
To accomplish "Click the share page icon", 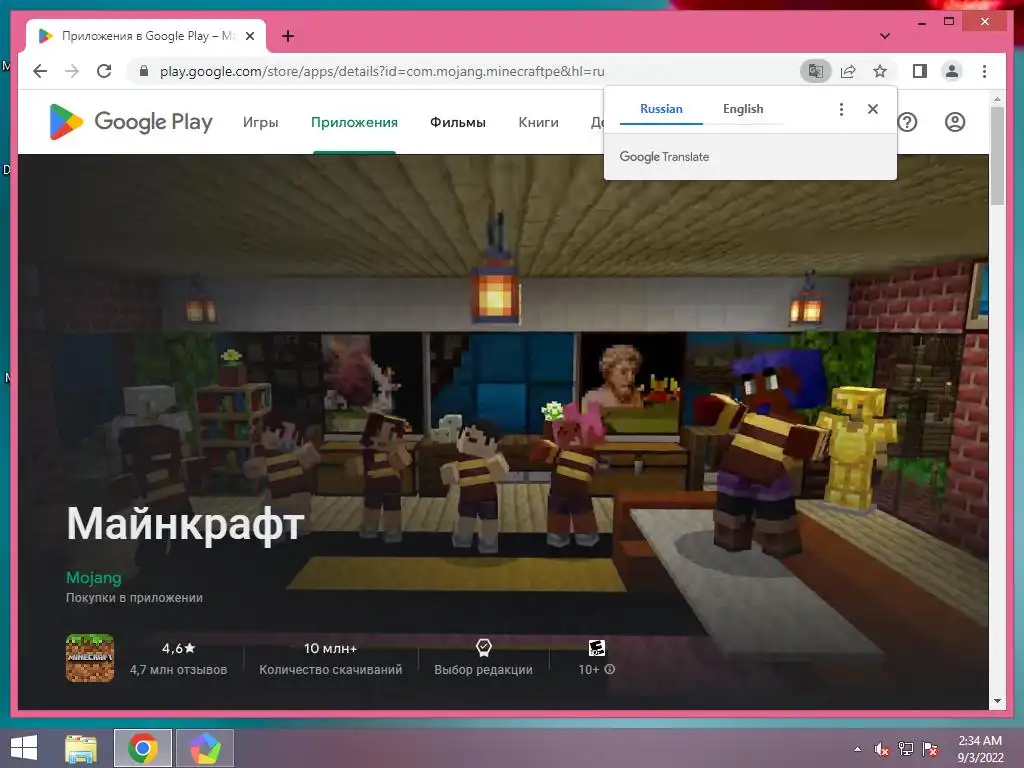I will (x=848, y=71).
